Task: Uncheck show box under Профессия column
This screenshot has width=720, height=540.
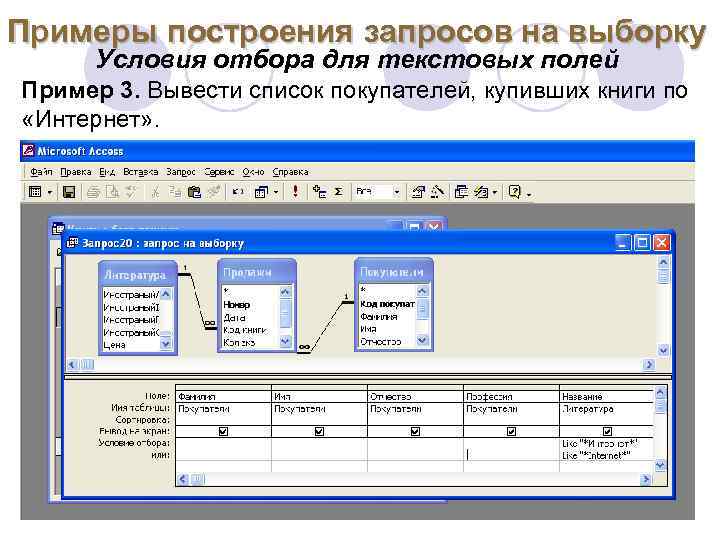Action: point(511,431)
